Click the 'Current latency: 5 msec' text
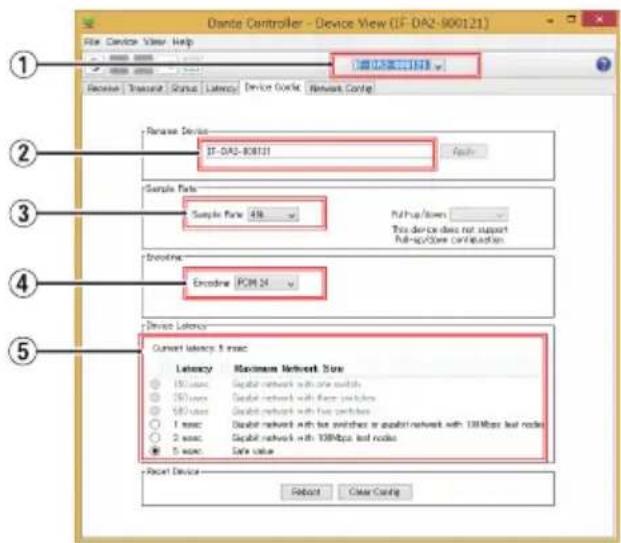The image size is (621, 543). click(x=200, y=348)
